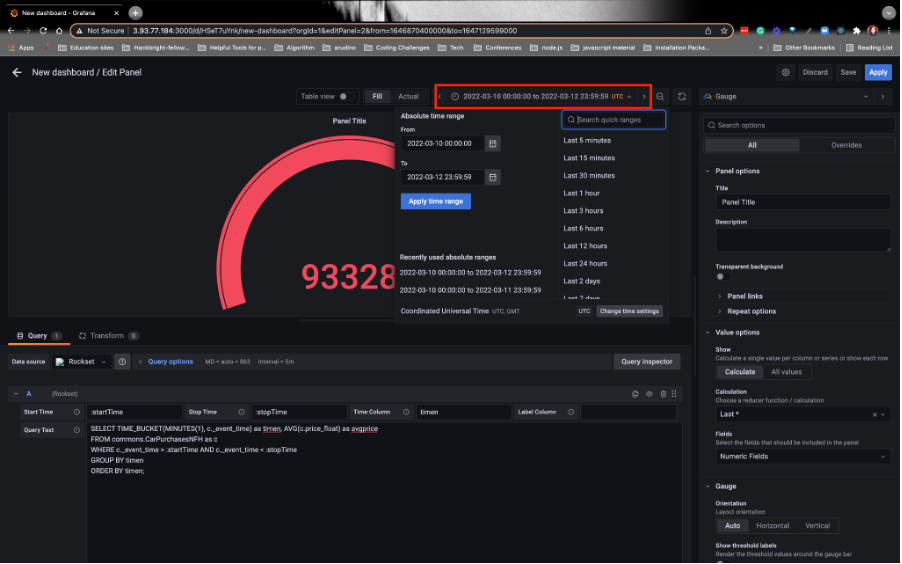This screenshot has width=902, height=564.
Task: Open the Rockset data source dropdown
Action: (82, 362)
